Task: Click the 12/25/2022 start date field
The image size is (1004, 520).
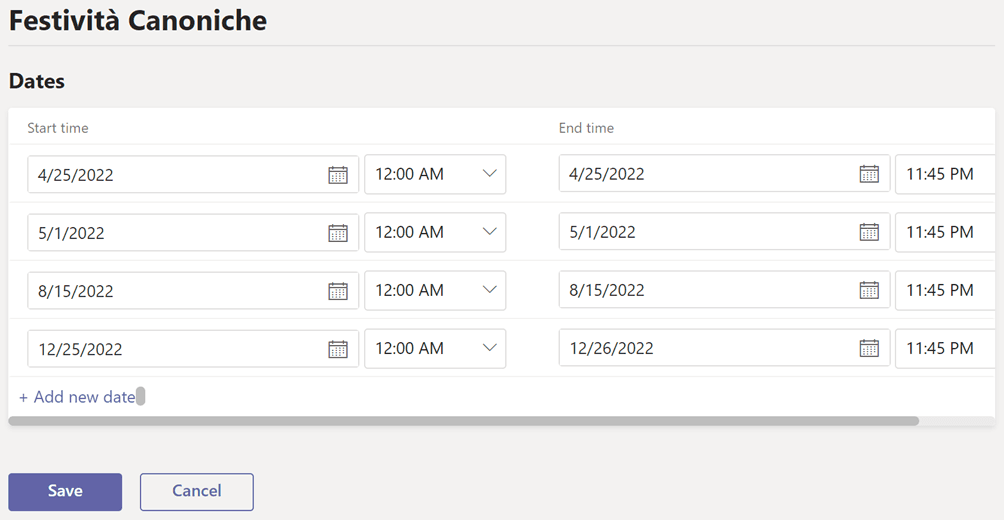Action: point(193,349)
